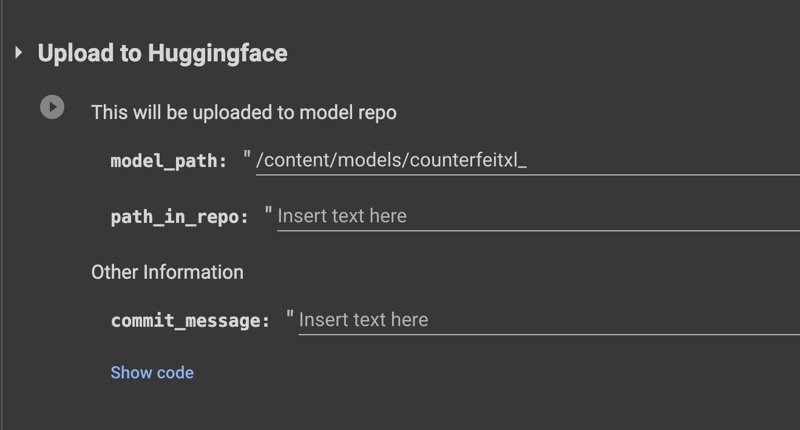This screenshot has width=800, height=430.
Task: Select the Other Information subheading
Action: 167,272
